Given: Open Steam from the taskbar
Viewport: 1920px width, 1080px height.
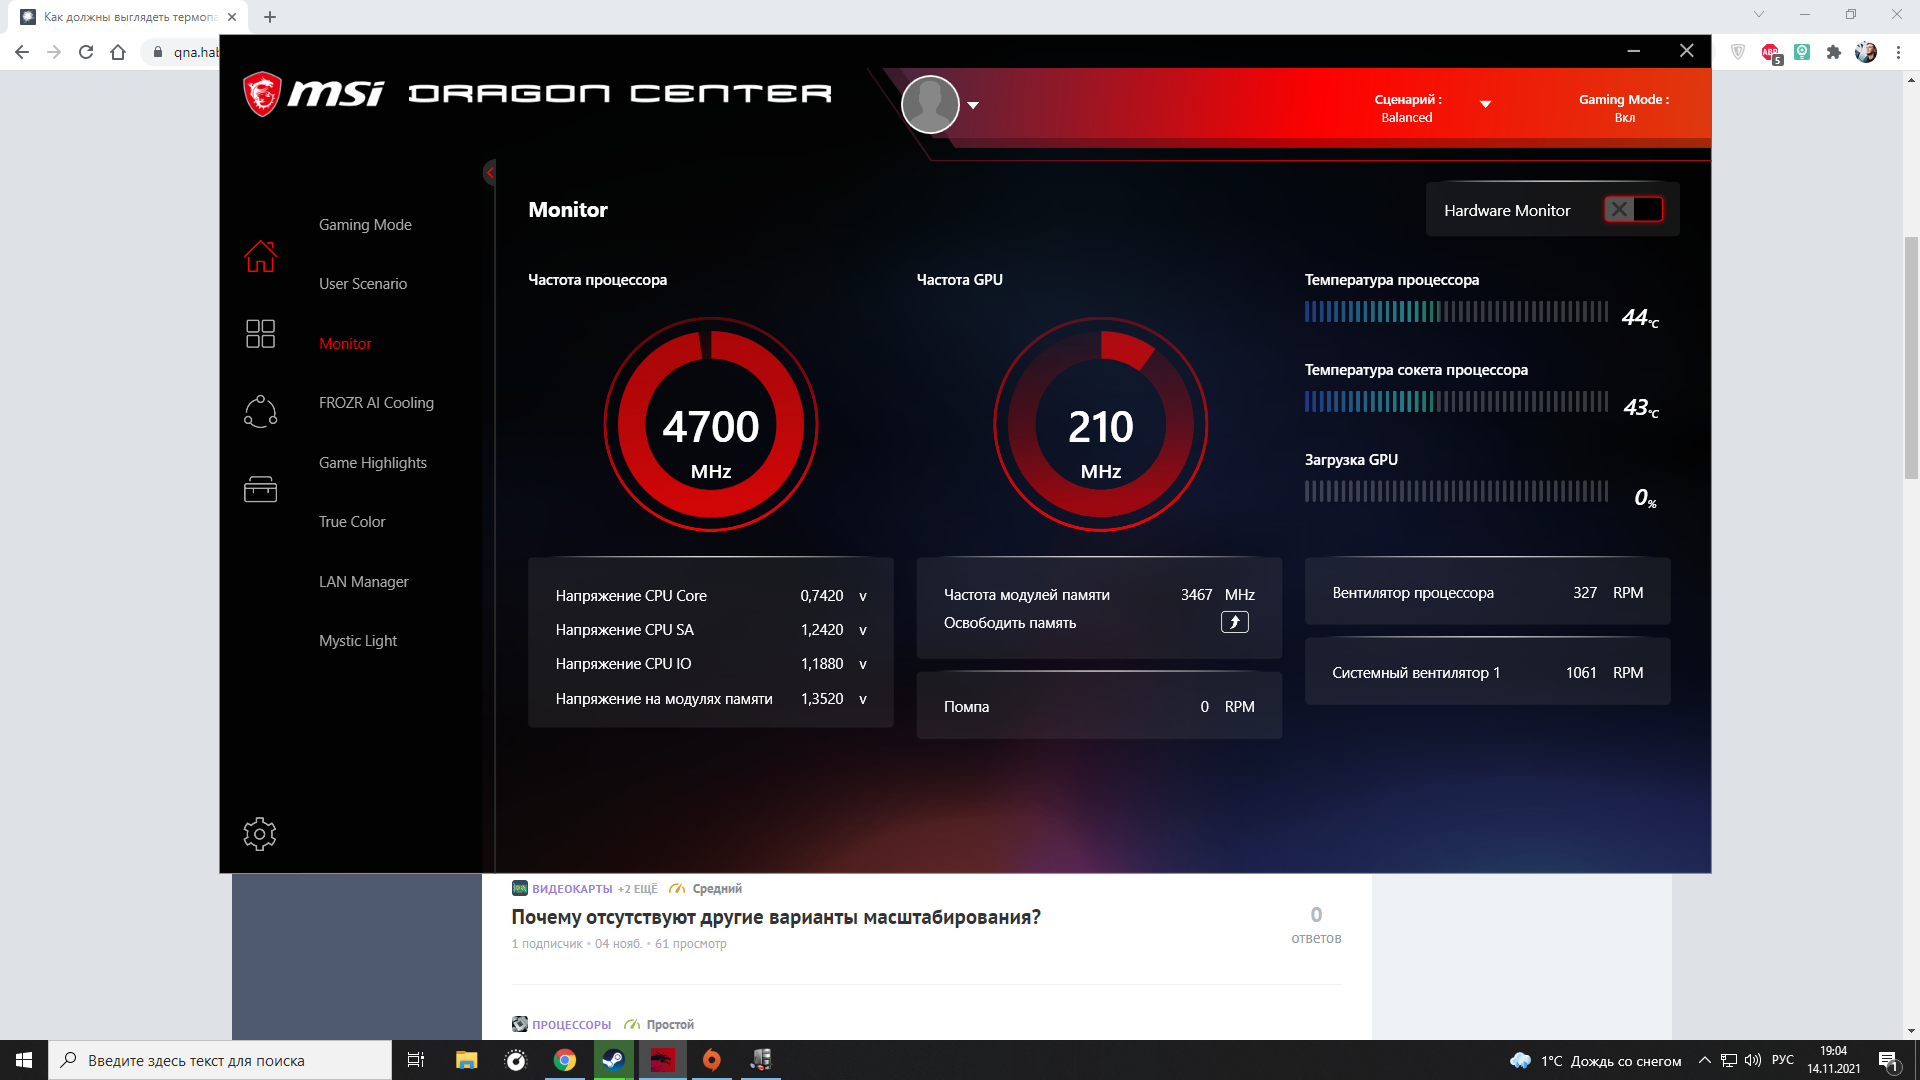Looking at the screenshot, I should click(613, 1060).
